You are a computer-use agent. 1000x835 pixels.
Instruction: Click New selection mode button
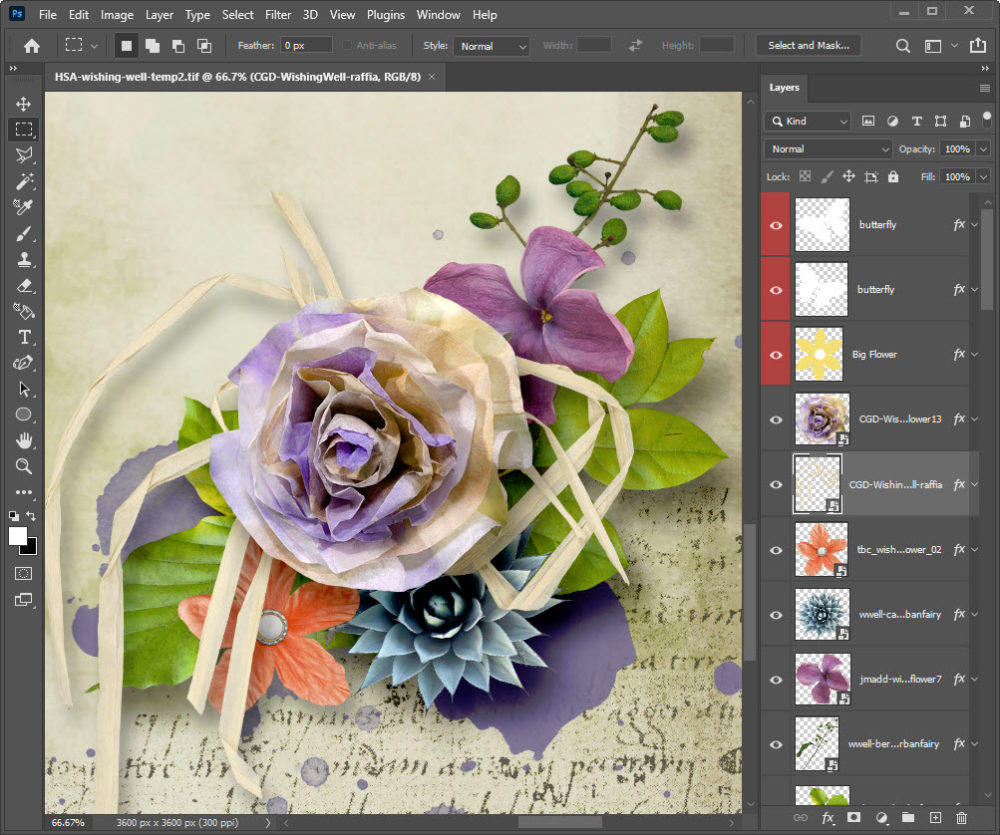click(126, 46)
